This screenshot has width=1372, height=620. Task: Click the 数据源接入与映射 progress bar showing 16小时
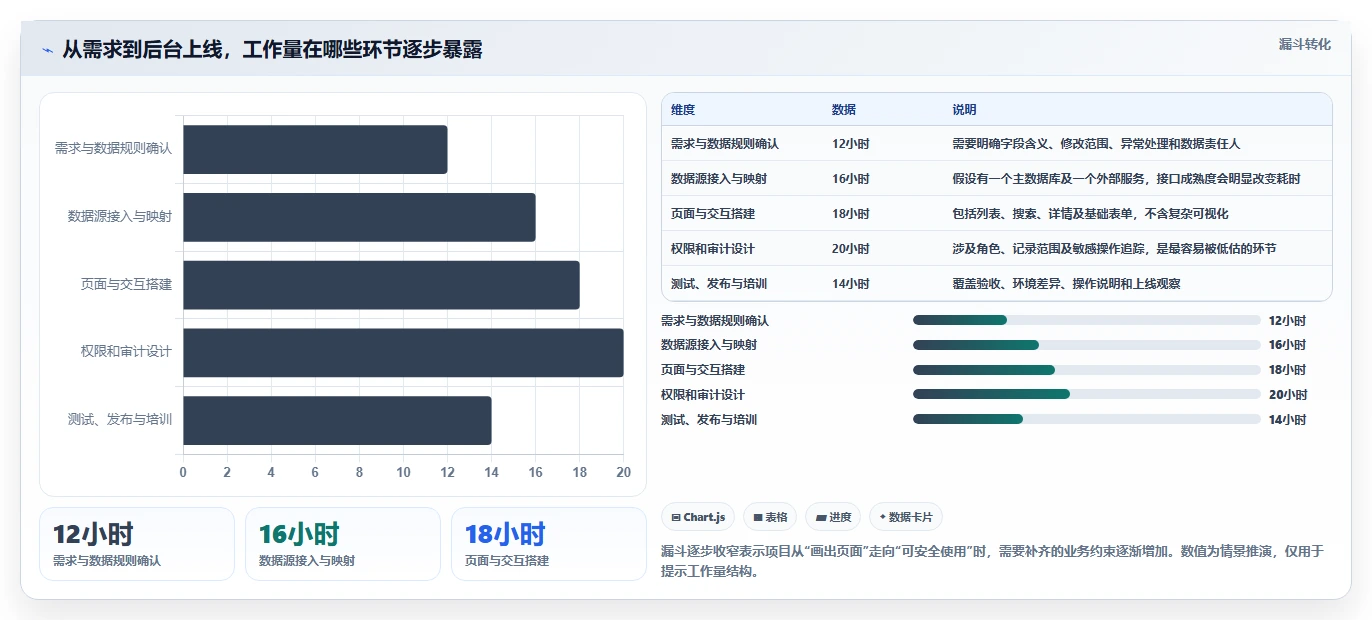(x=1086, y=345)
